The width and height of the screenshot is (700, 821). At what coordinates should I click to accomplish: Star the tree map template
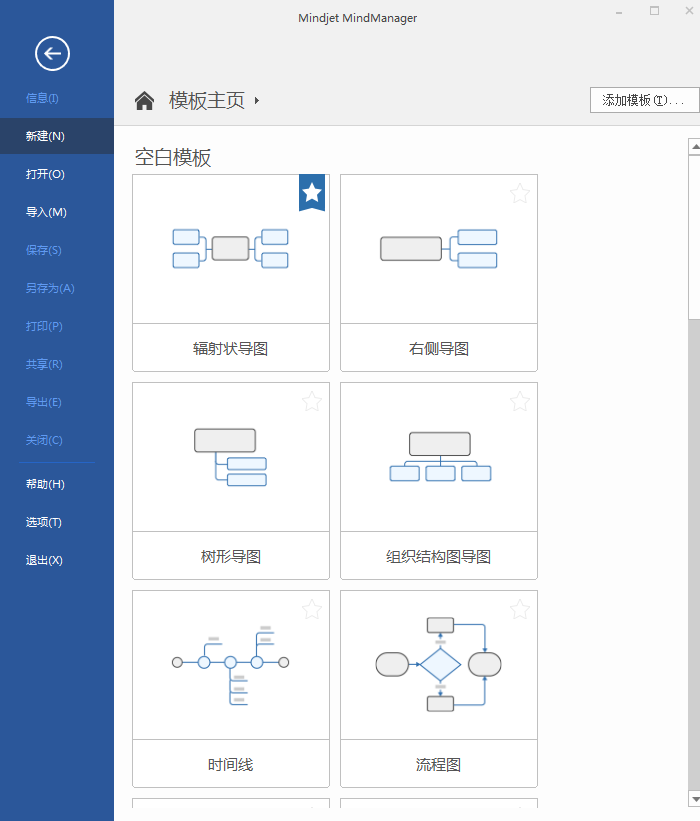[x=312, y=402]
